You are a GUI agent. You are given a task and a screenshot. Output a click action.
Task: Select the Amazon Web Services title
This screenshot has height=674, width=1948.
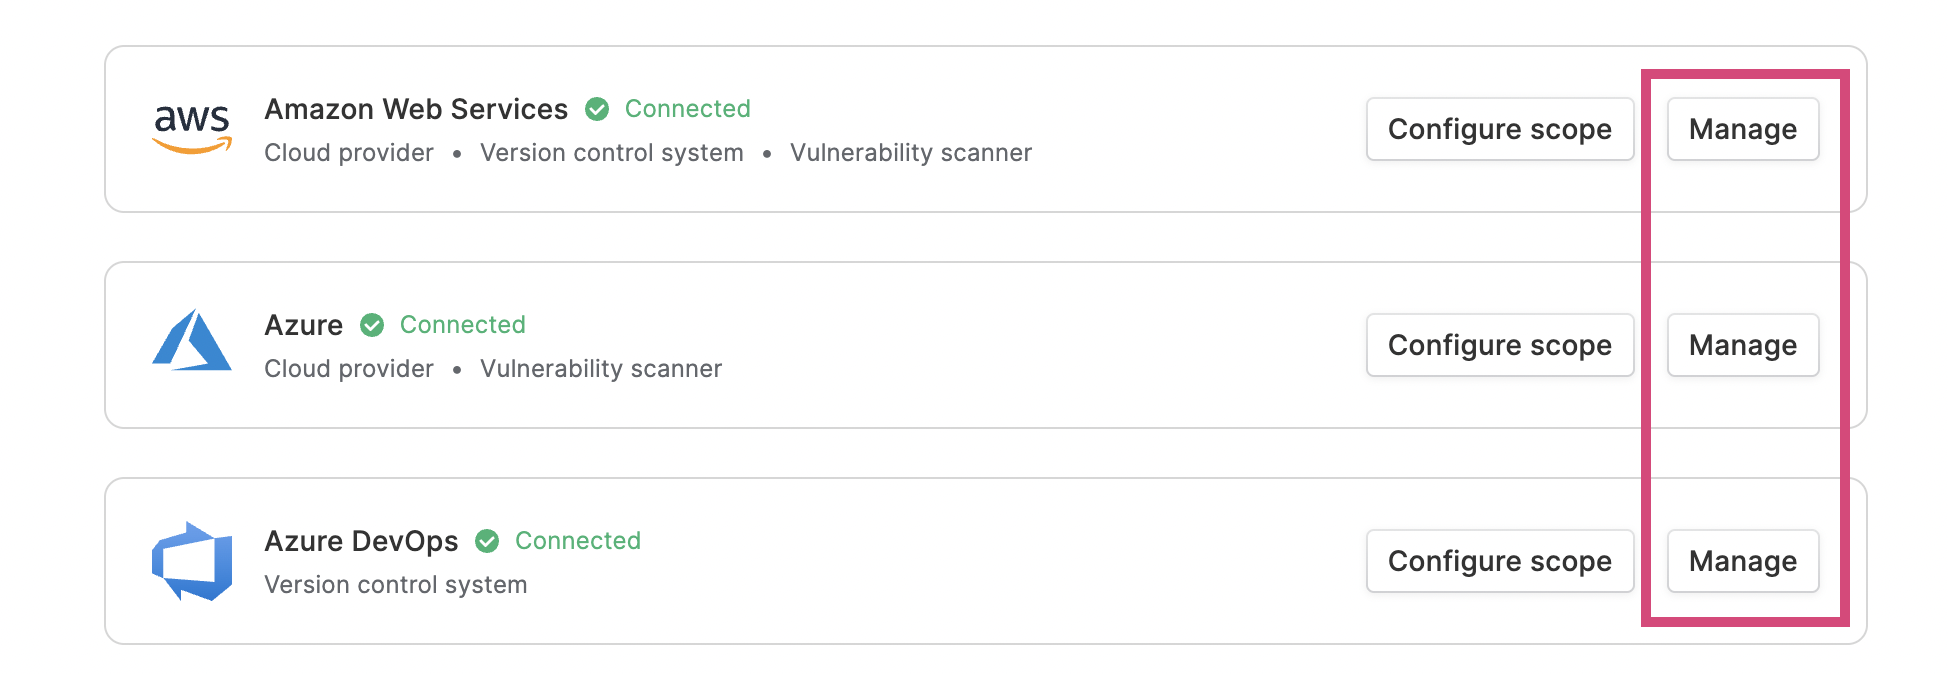[x=416, y=109]
